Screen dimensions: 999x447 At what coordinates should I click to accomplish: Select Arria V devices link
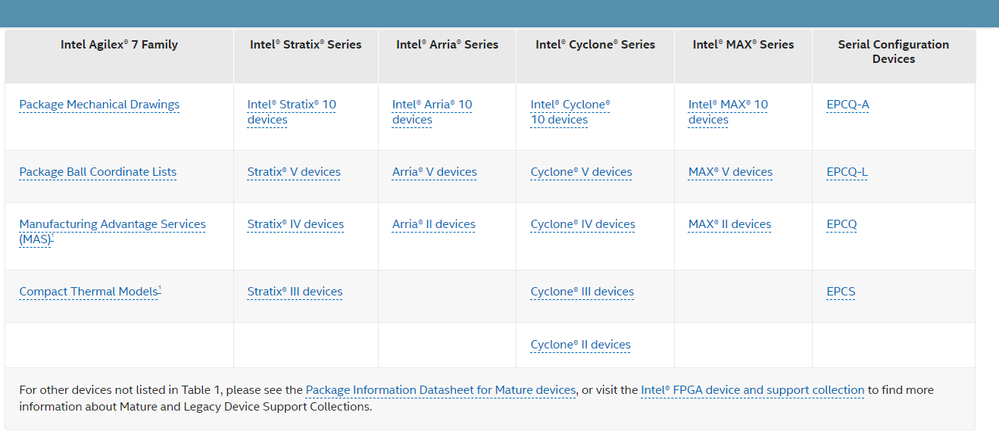pyautogui.click(x=434, y=172)
